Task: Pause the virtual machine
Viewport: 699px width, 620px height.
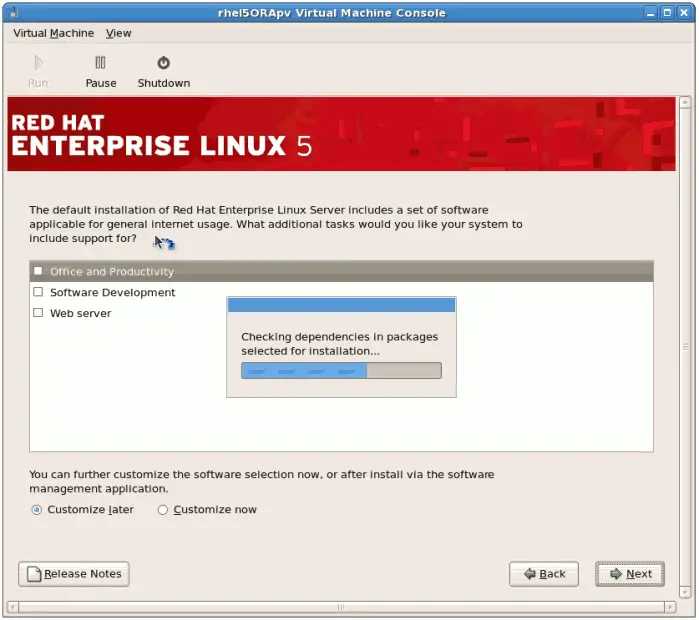Action: pyautogui.click(x=100, y=71)
